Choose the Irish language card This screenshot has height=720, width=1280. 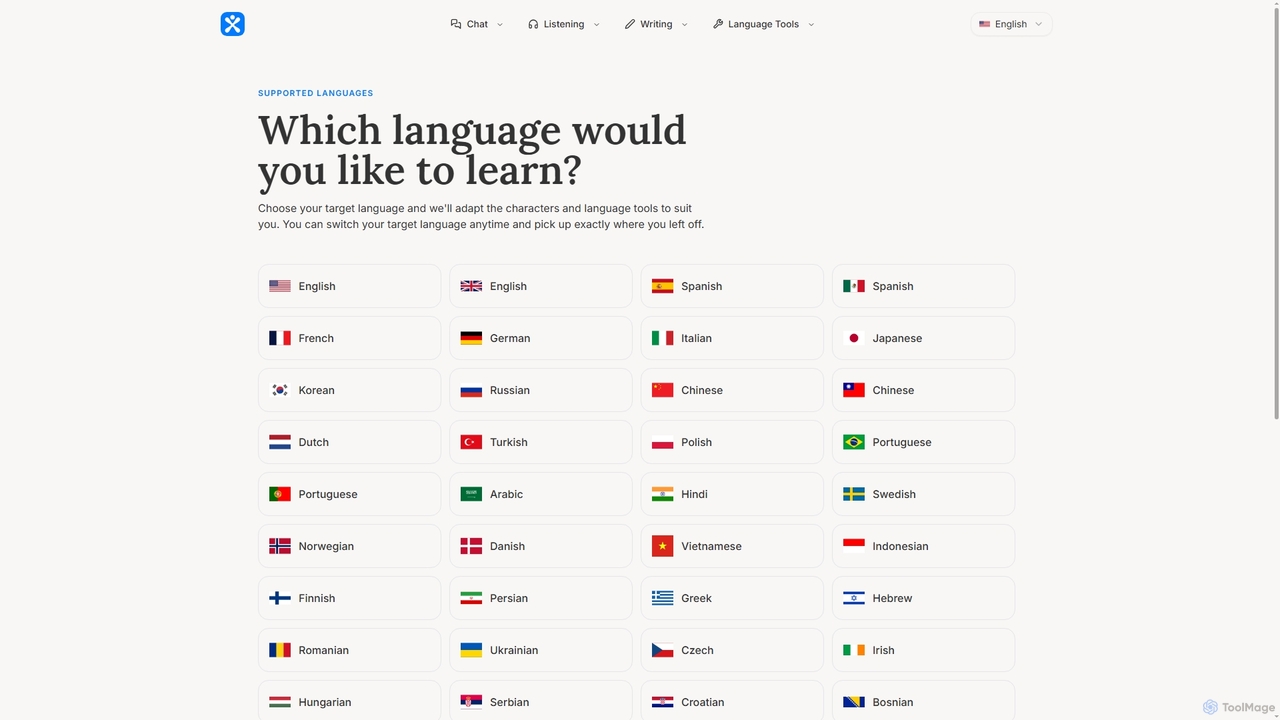pyautogui.click(x=923, y=650)
